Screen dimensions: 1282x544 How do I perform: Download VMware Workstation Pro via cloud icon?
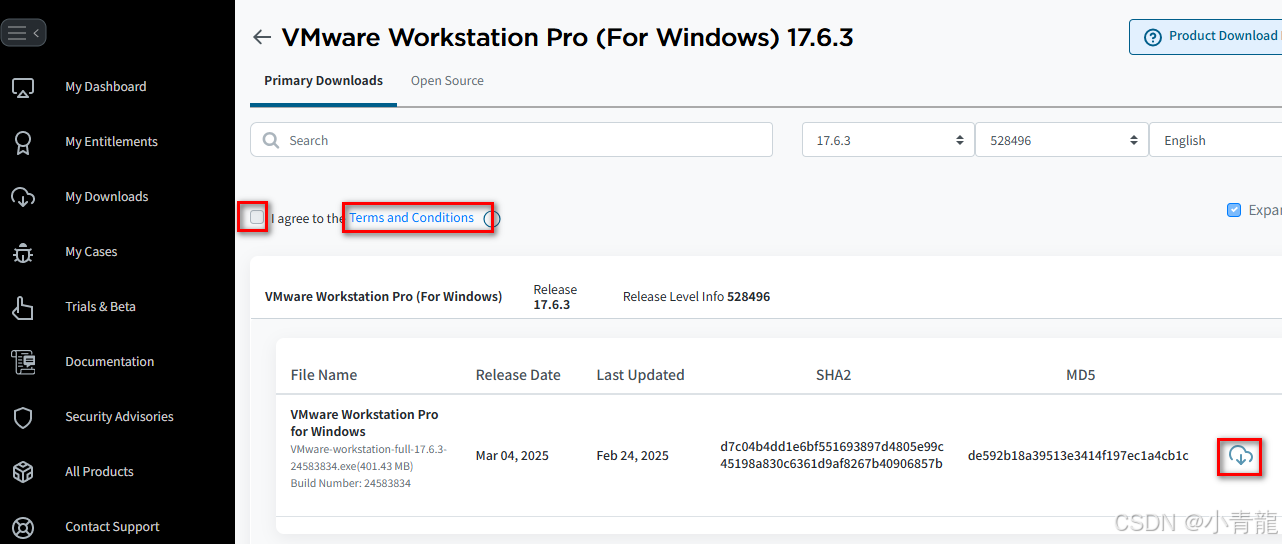pyautogui.click(x=1240, y=456)
